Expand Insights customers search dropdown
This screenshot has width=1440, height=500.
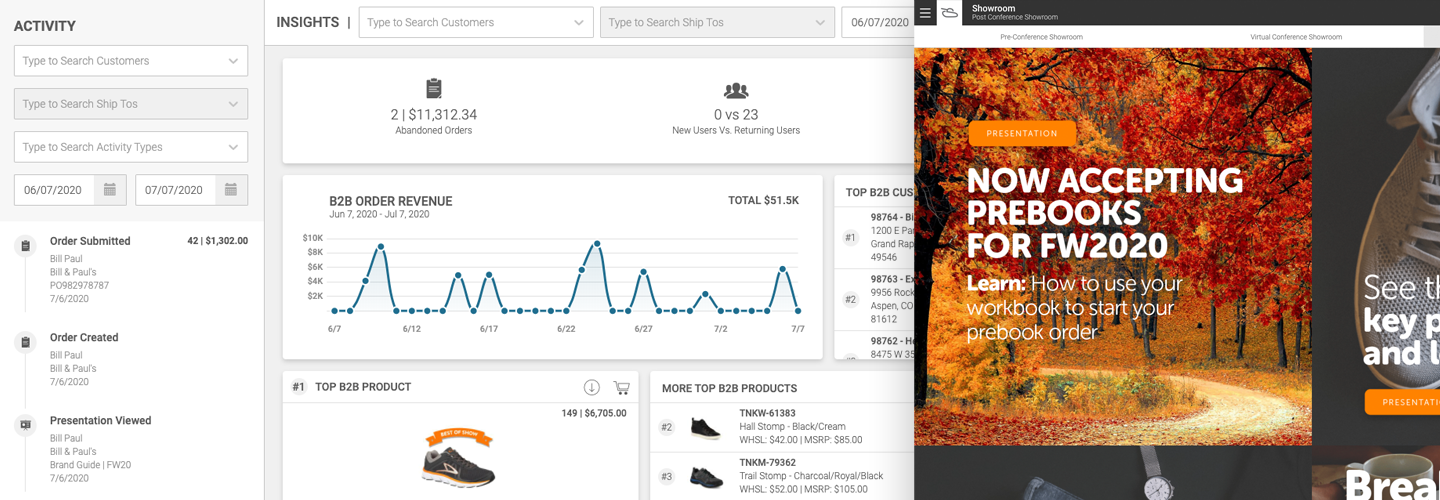(579, 23)
